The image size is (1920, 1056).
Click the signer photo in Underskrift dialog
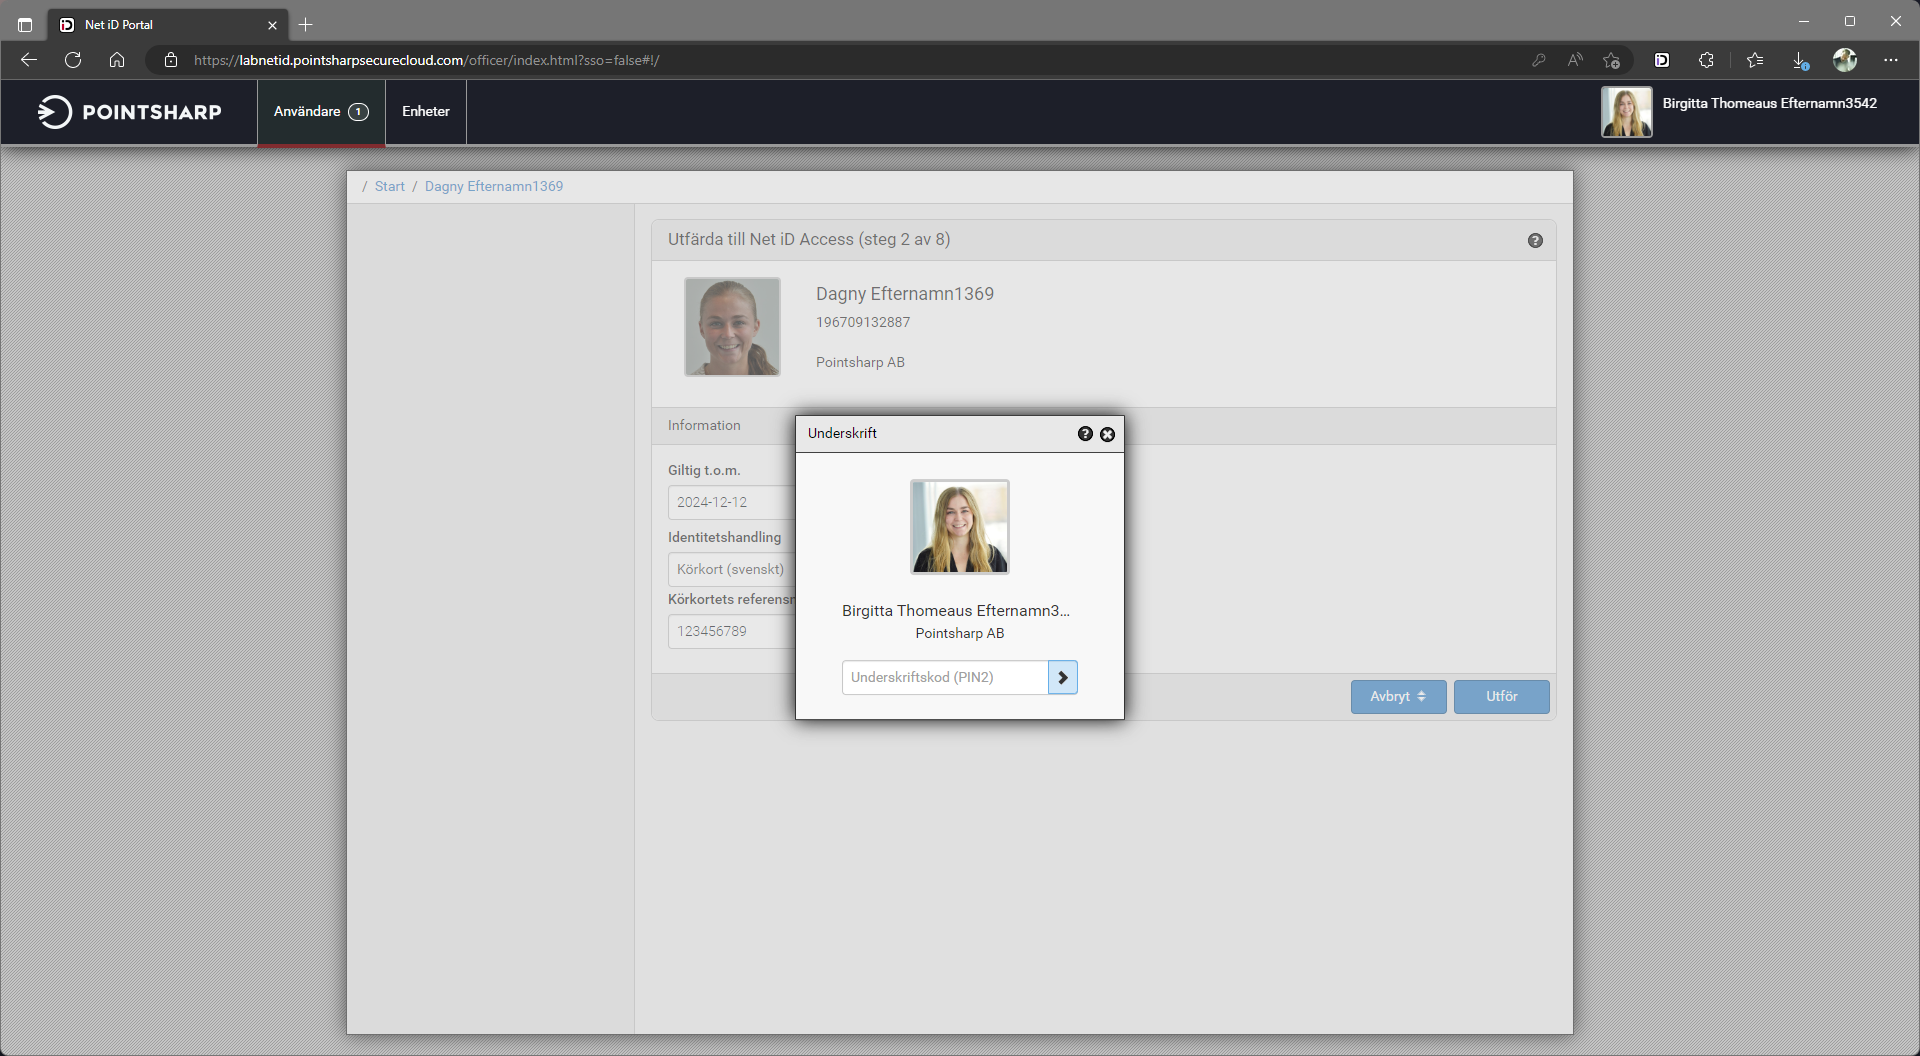960,527
